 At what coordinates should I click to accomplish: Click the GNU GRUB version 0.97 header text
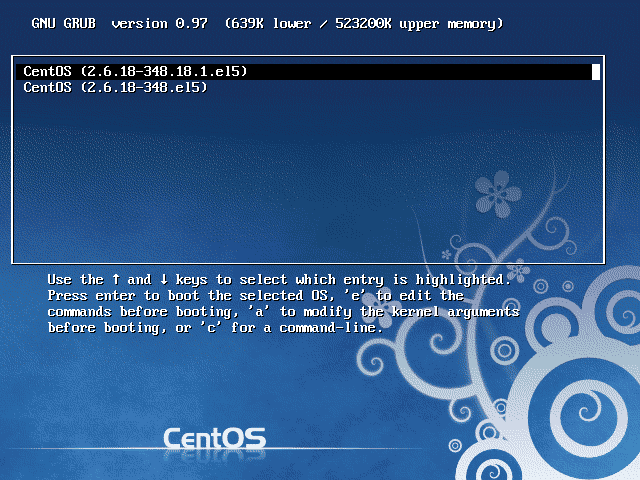pyautogui.click(x=119, y=24)
